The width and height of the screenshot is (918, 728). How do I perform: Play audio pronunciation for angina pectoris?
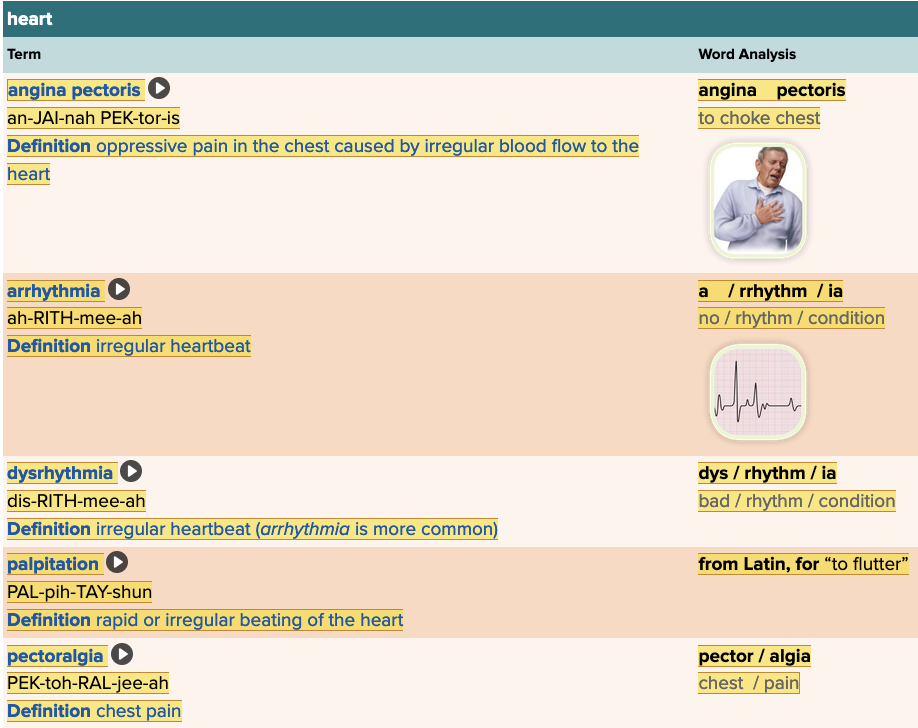pyautogui.click(x=159, y=89)
